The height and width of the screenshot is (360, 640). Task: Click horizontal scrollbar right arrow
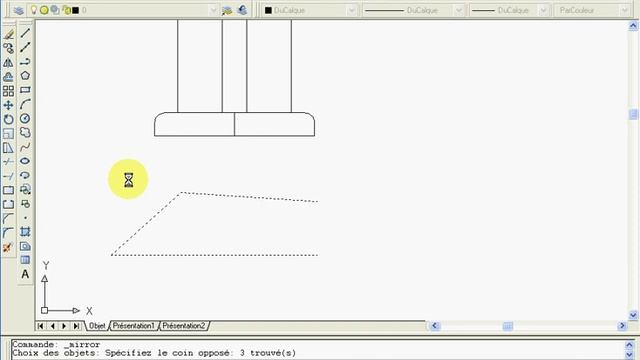coord(622,326)
